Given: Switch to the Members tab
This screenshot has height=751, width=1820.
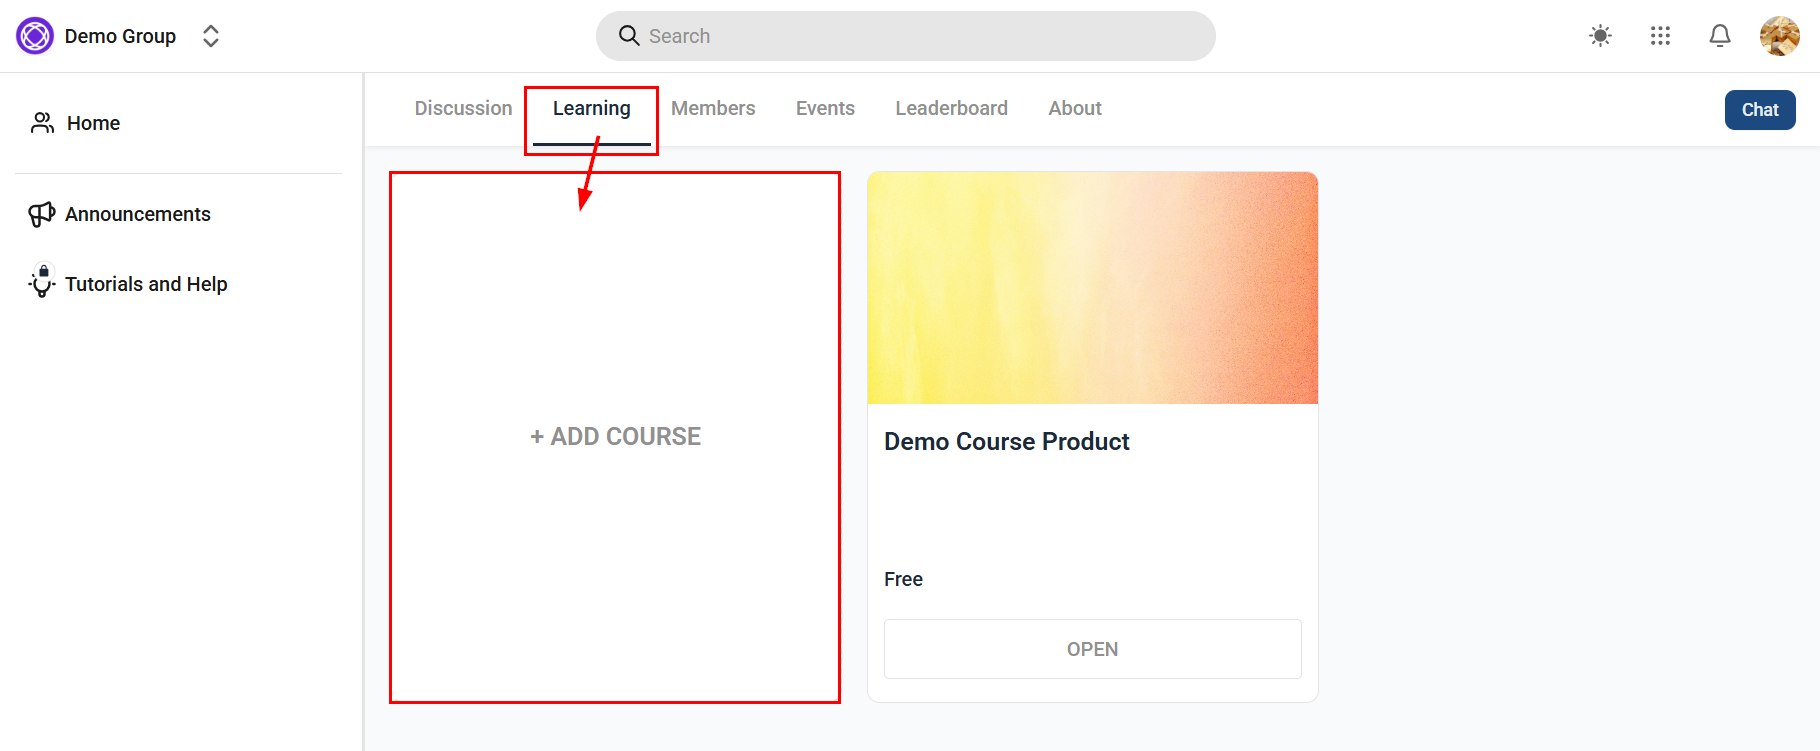Looking at the screenshot, I should coord(713,108).
